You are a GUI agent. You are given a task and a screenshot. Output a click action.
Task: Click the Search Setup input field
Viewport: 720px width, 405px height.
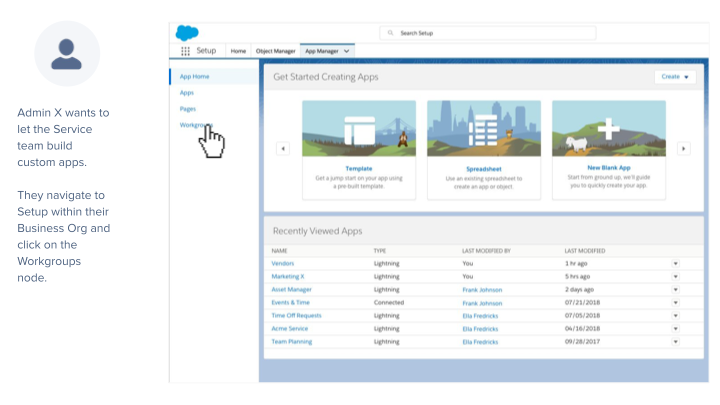pos(488,33)
